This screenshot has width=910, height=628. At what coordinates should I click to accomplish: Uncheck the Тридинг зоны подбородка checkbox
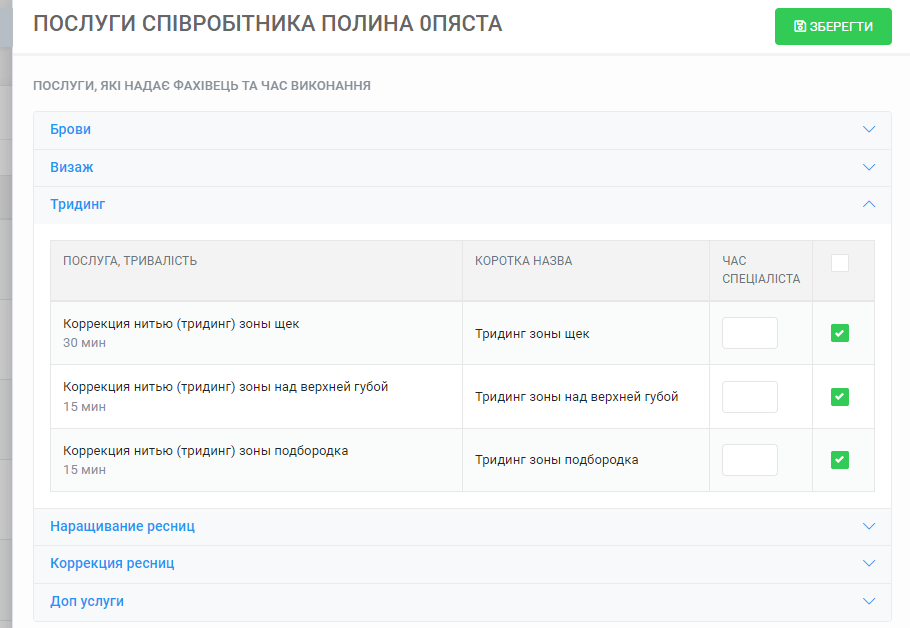point(840,460)
